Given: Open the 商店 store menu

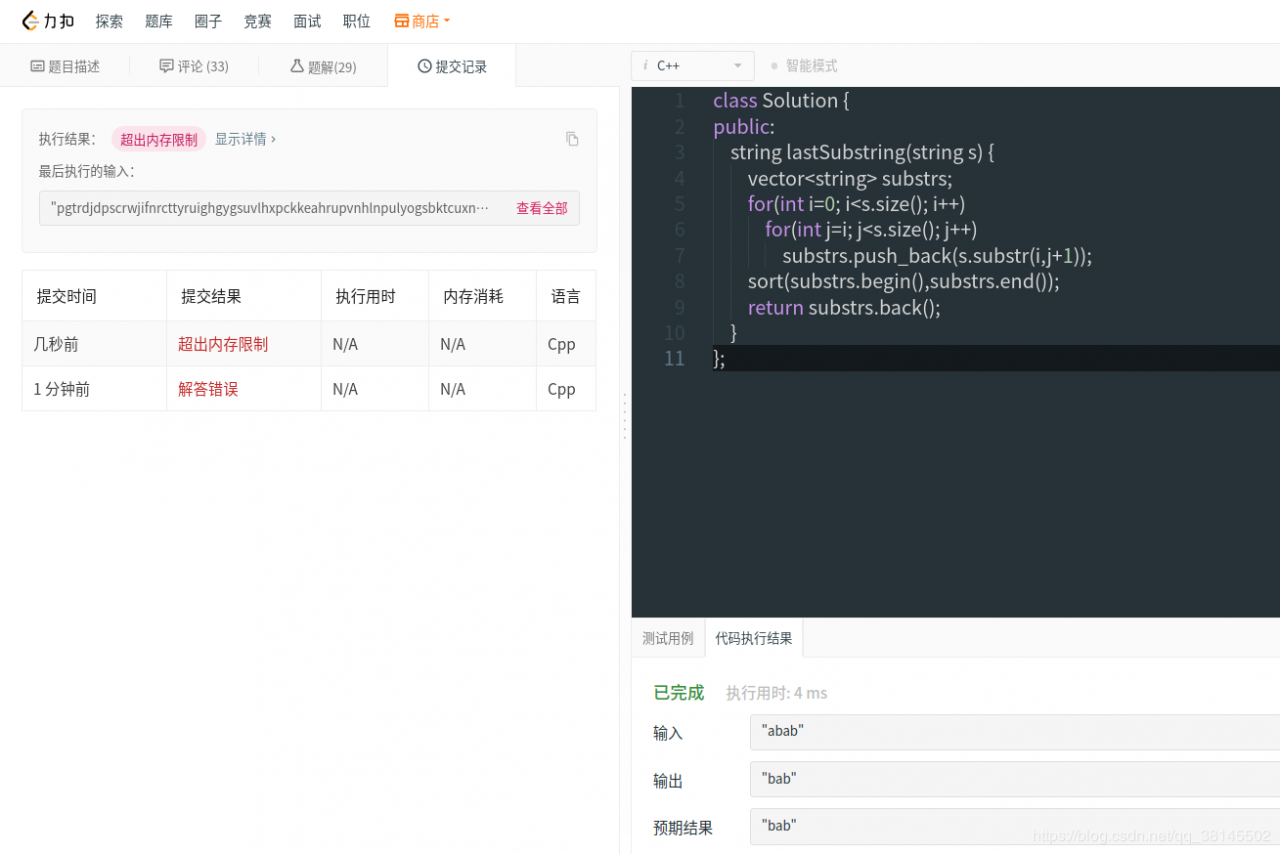Looking at the screenshot, I should [422, 21].
